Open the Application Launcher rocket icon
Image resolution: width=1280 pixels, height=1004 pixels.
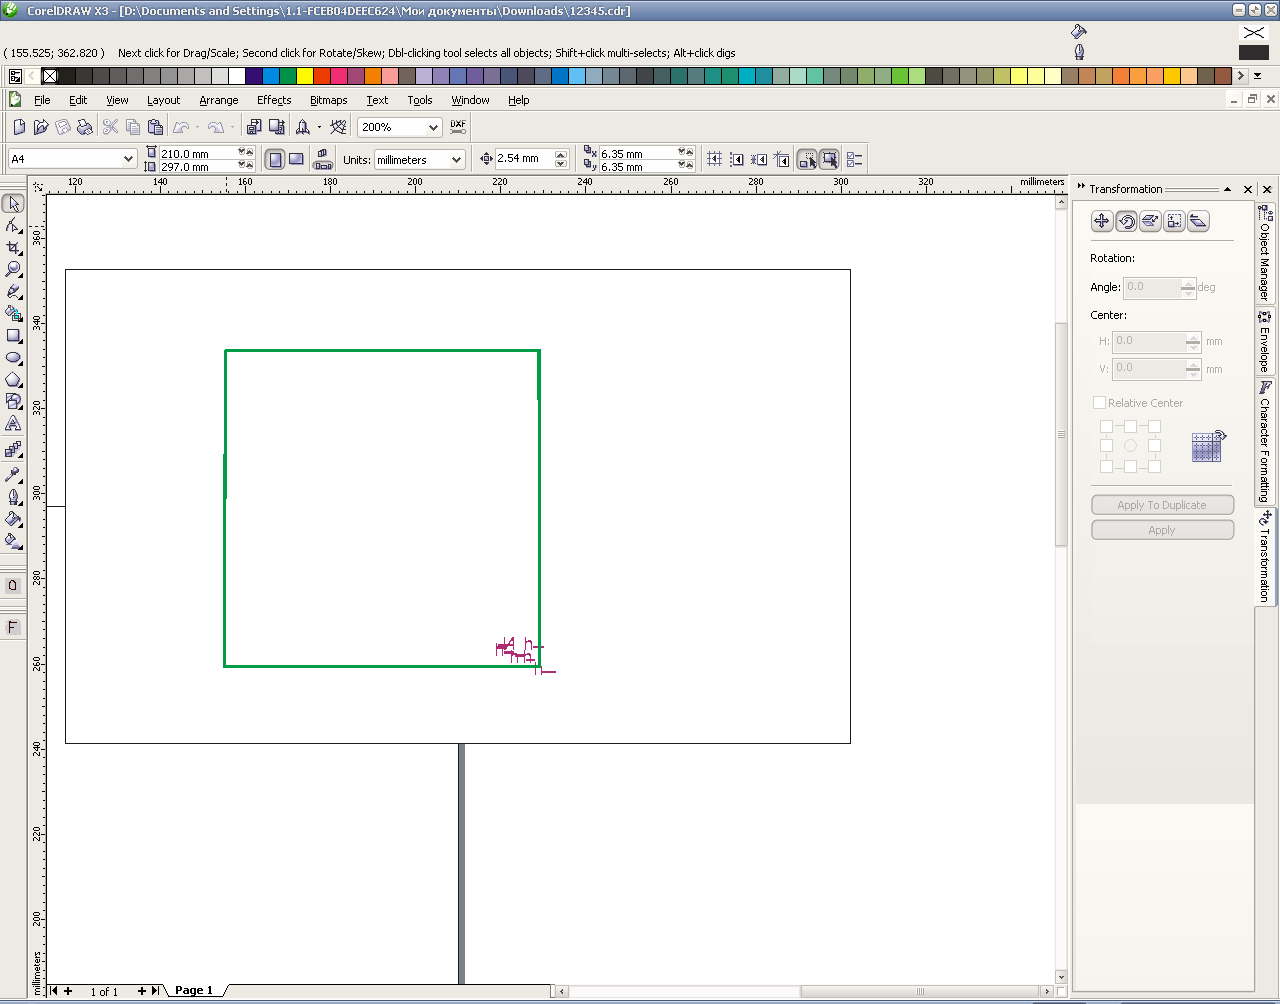303,127
